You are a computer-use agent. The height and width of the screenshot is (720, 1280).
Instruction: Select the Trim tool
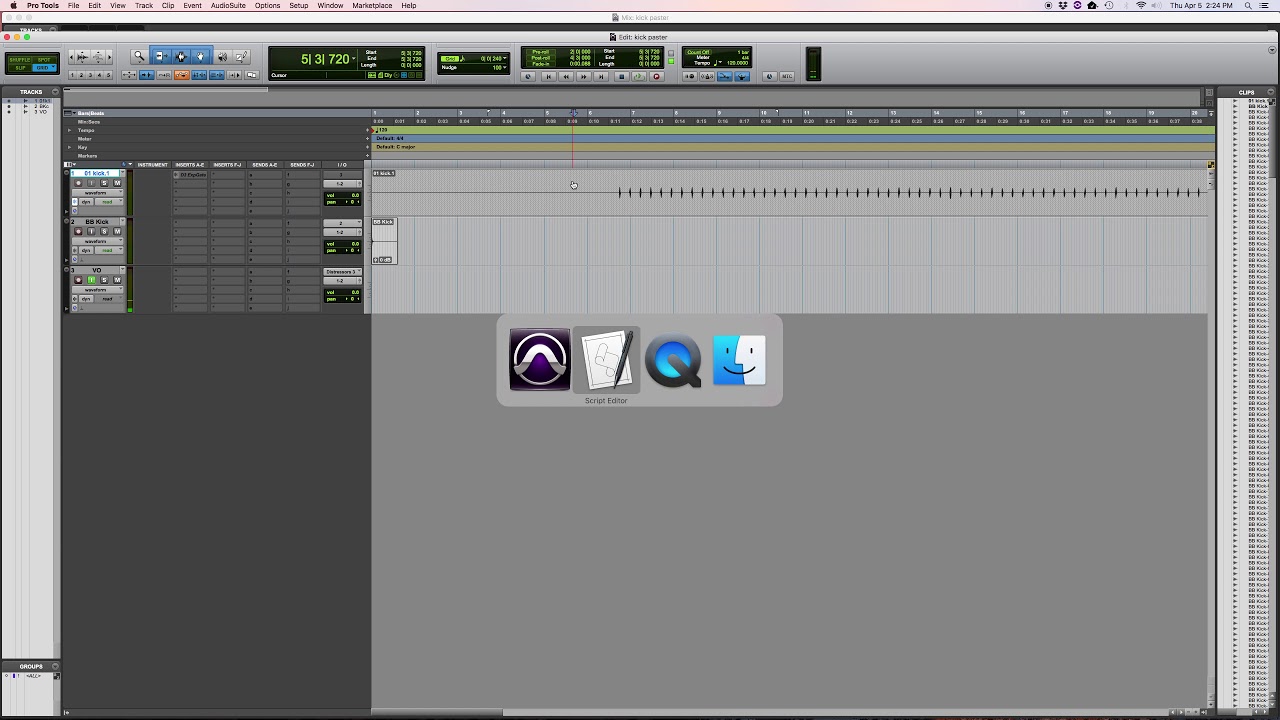click(x=163, y=56)
